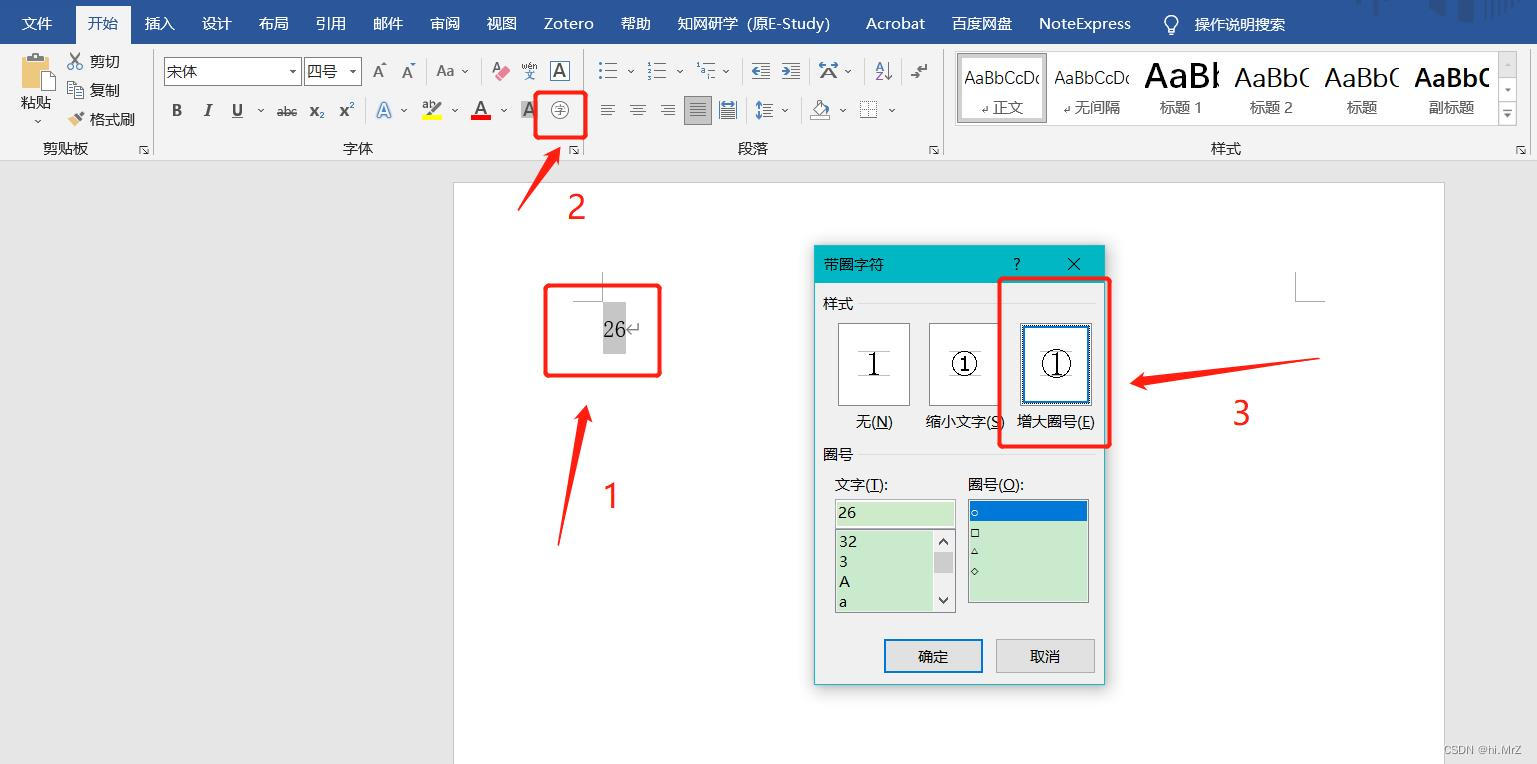
Task: Click the 文字 text field showing 26
Action: (895, 513)
